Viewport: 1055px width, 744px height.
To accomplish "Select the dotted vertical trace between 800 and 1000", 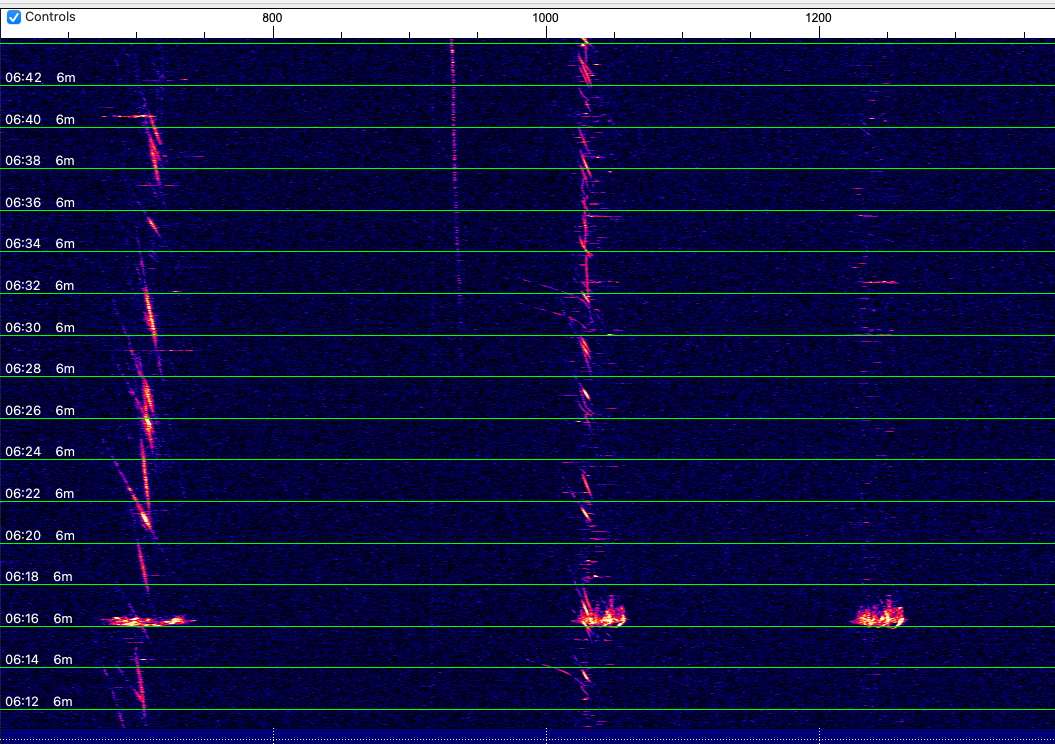I will [x=456, y=172].
